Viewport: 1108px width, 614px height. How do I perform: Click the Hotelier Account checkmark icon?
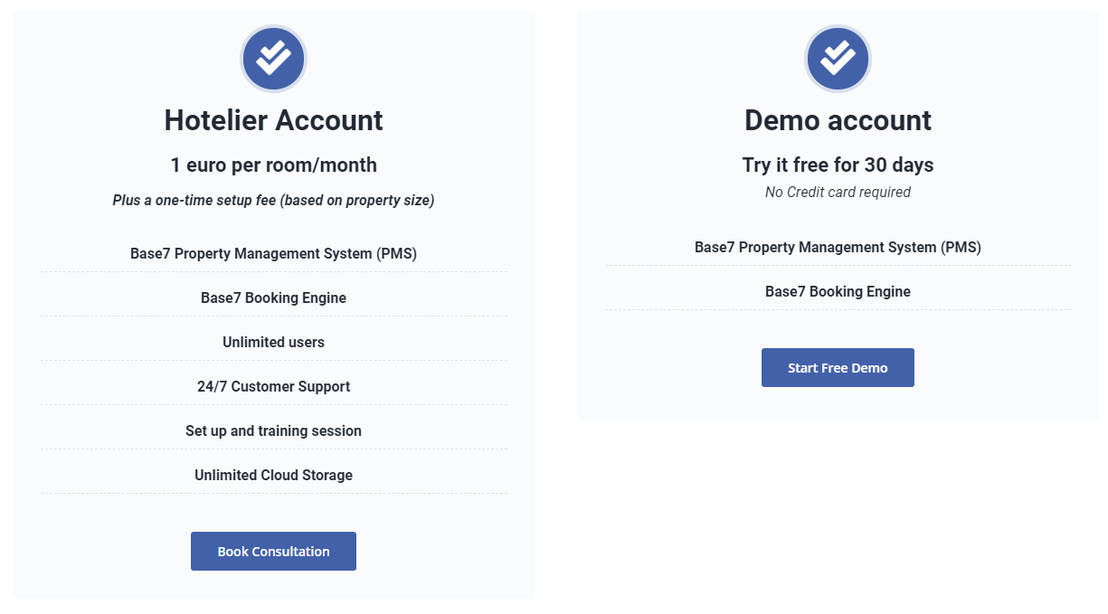[x=273, y=59]
